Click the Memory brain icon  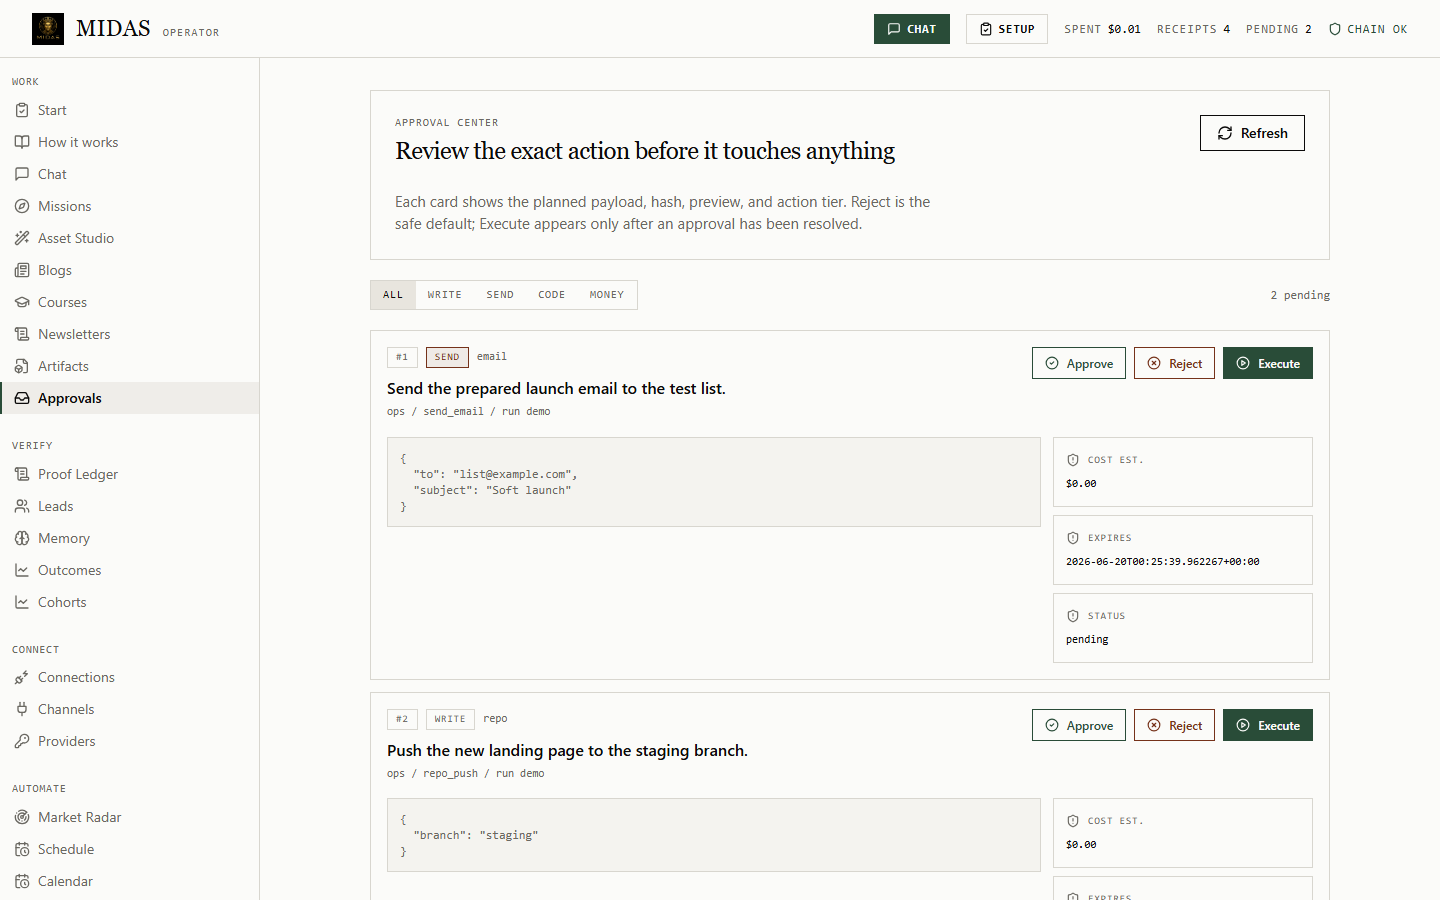(22, 538)
